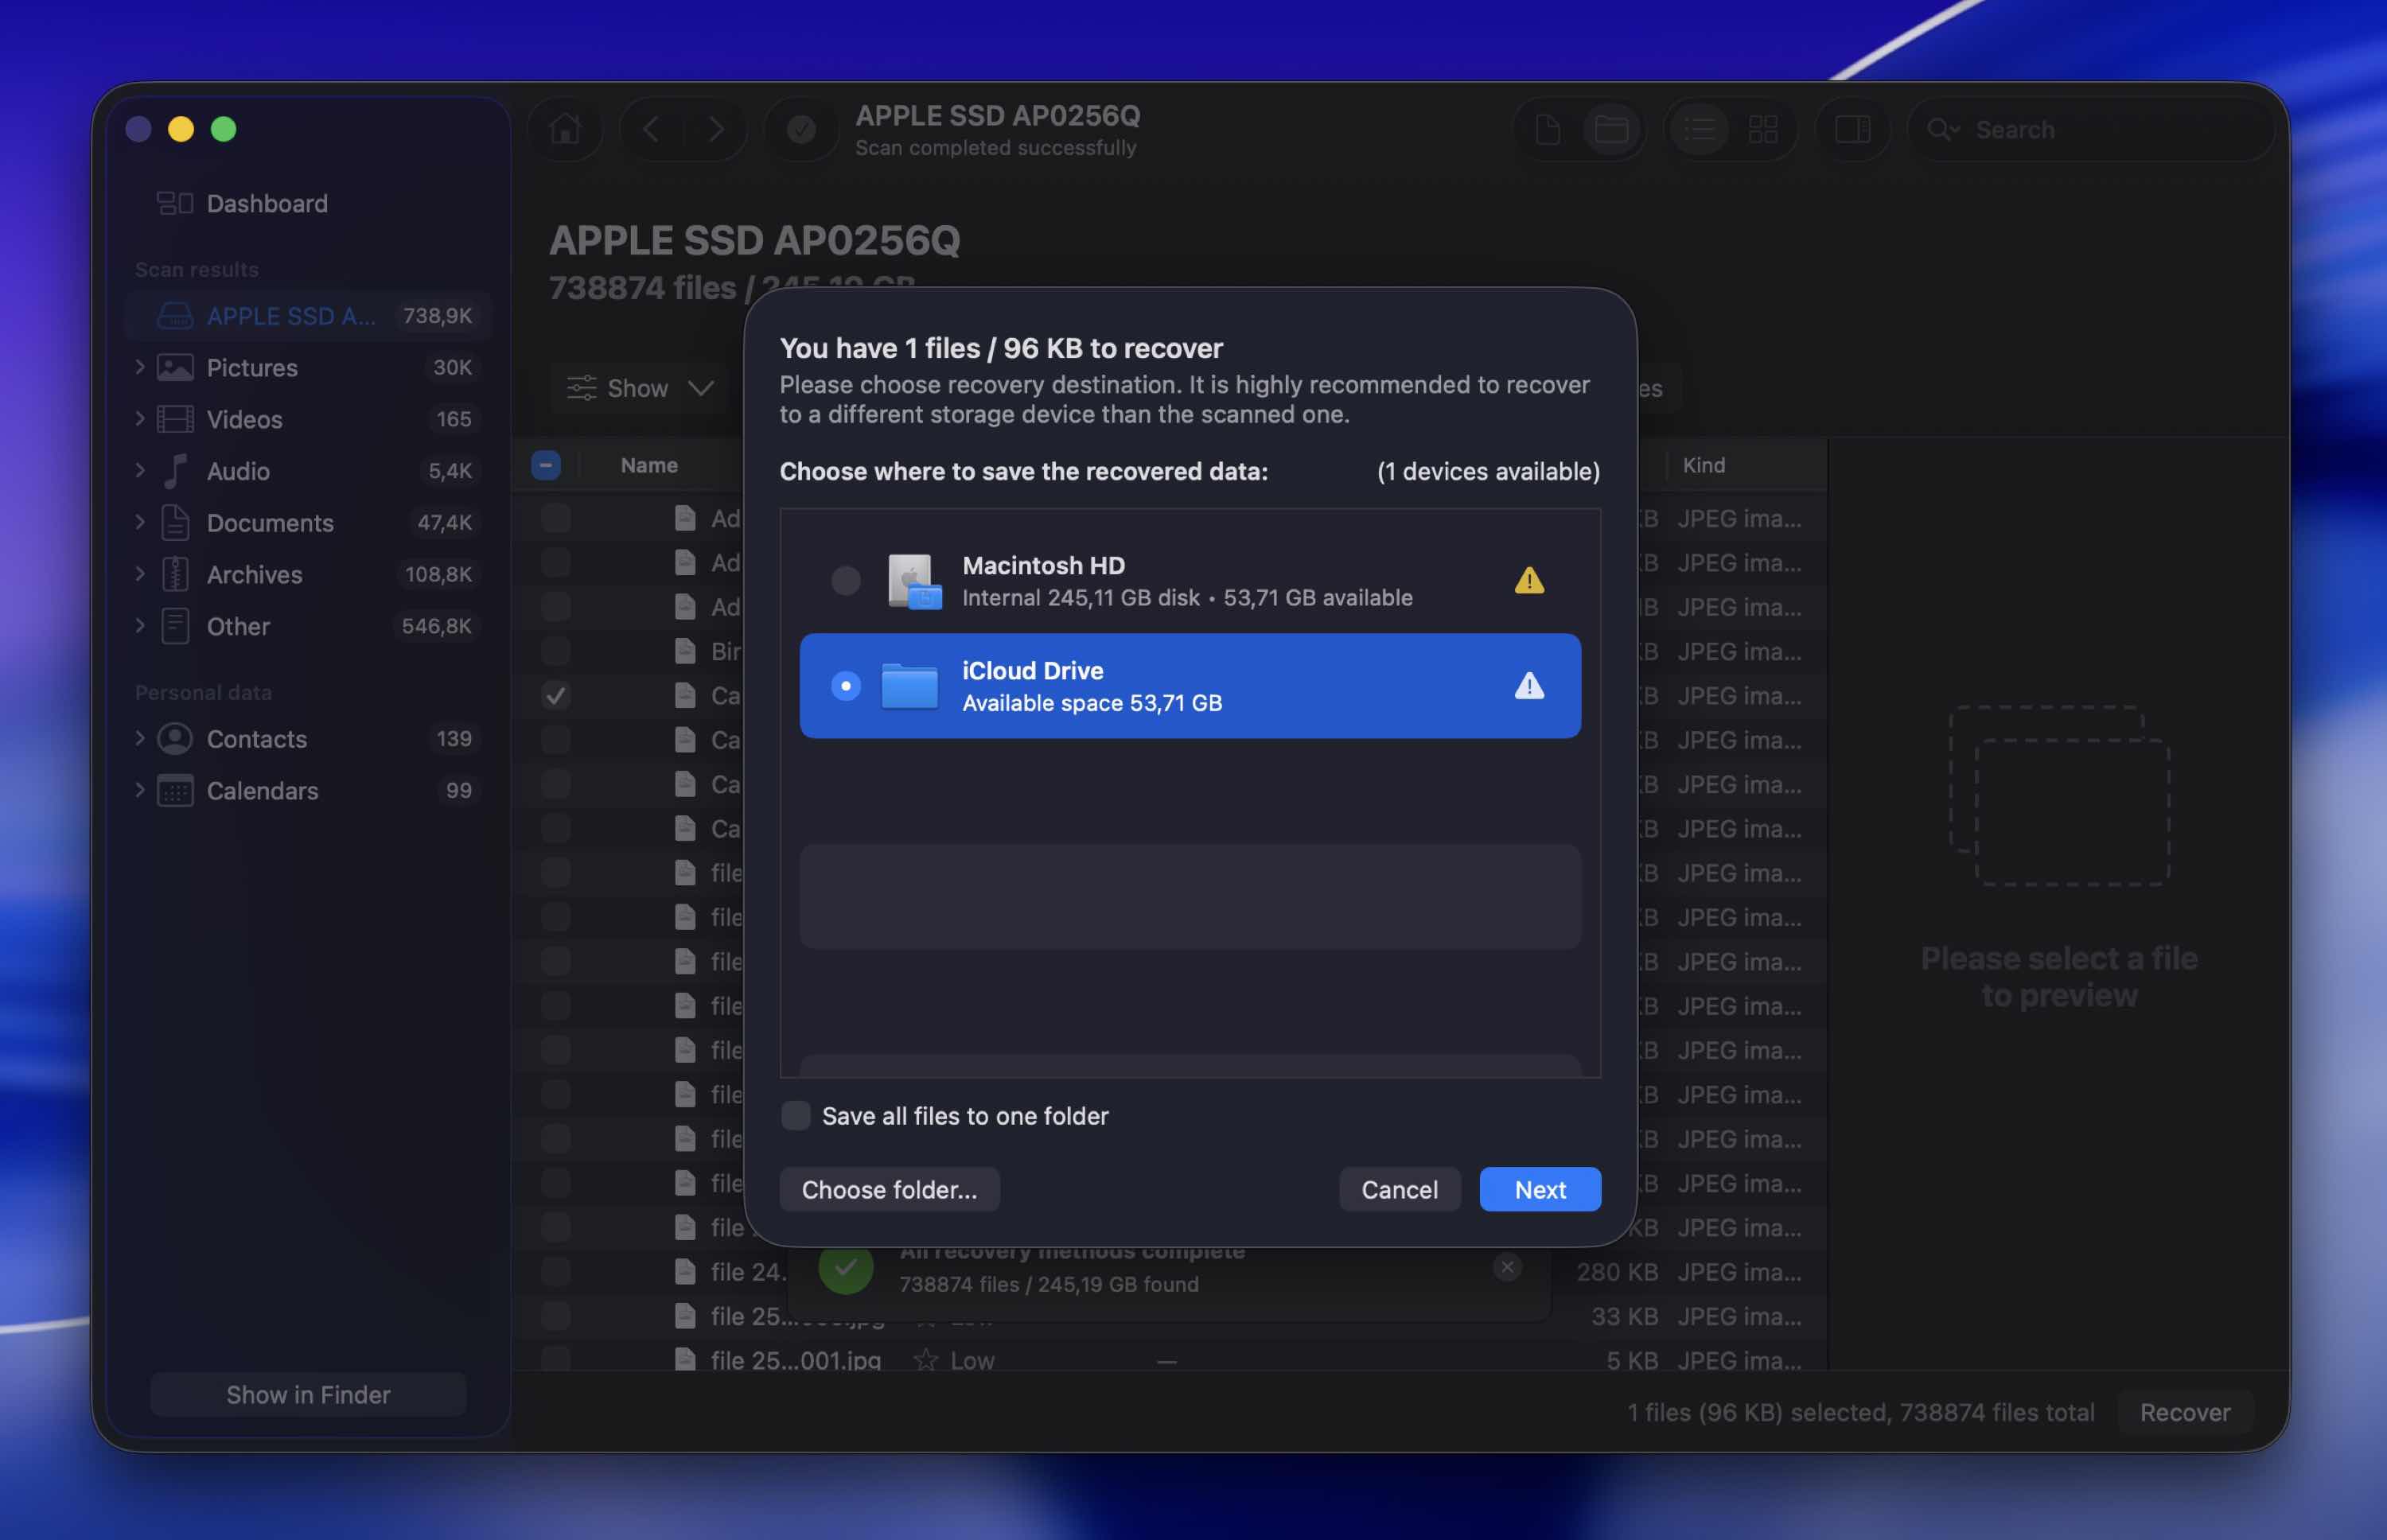The height and width of the screenshot is (1540, 2387).
Task: Check the Bir file row checkbox
Action: point(555,651)
